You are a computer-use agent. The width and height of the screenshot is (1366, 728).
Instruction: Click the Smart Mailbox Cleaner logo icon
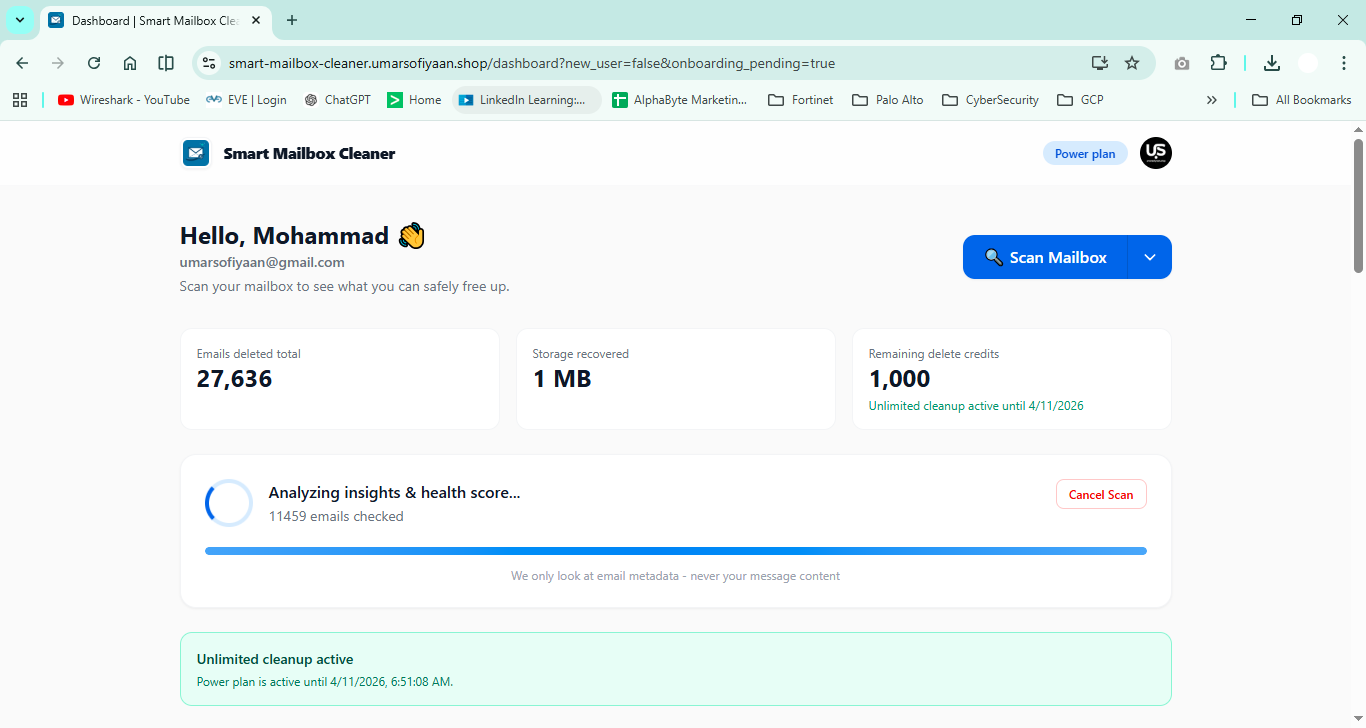tap(195, 153)
